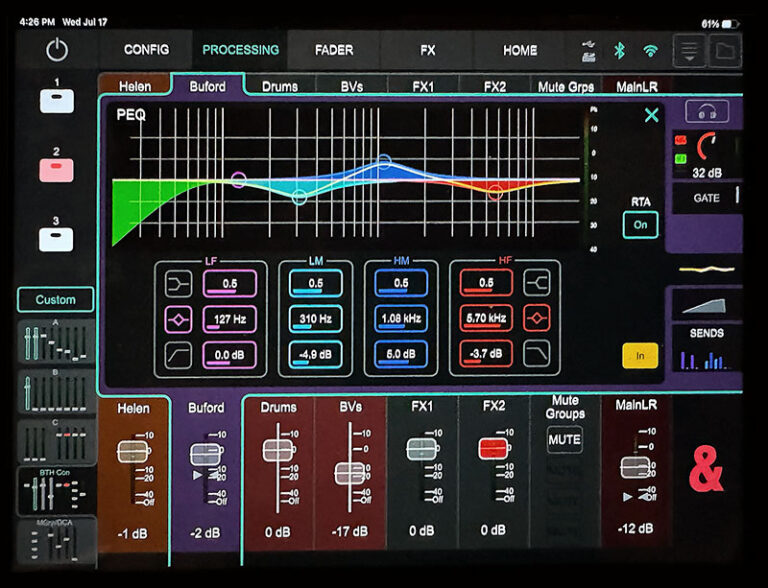Image resolution: width=768 pixels, height=588 pixels.
Task: Open the headphones monitor icon
Action: coord(706,112)
